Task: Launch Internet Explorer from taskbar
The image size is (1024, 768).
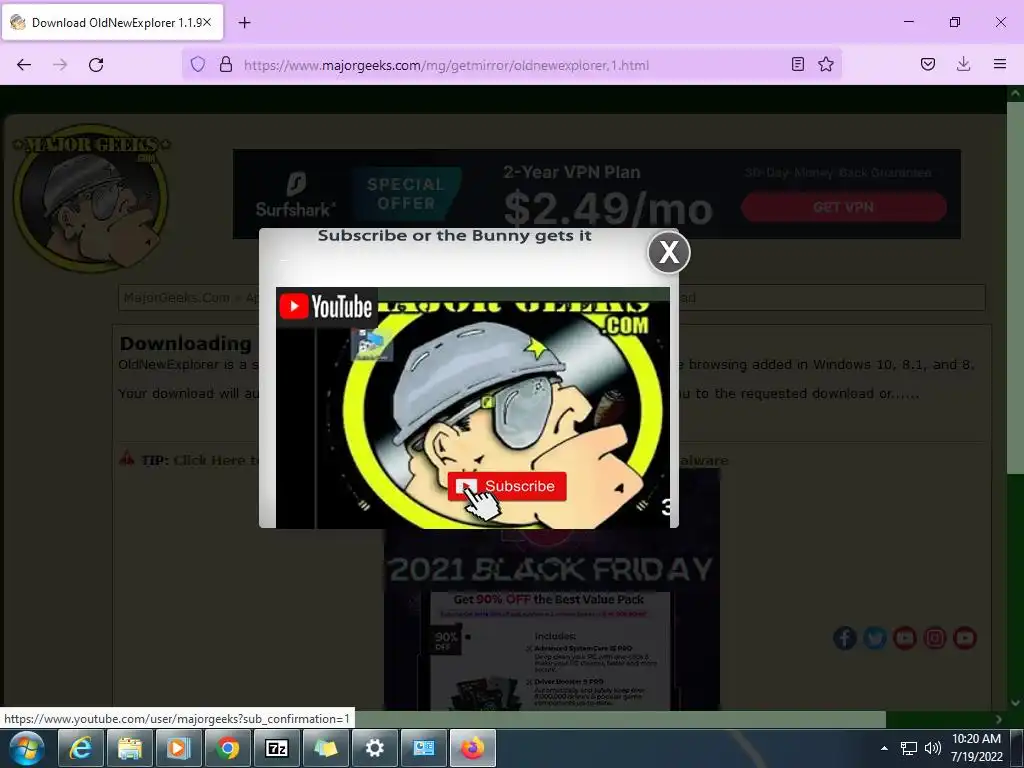Action: tap(80, 748)
